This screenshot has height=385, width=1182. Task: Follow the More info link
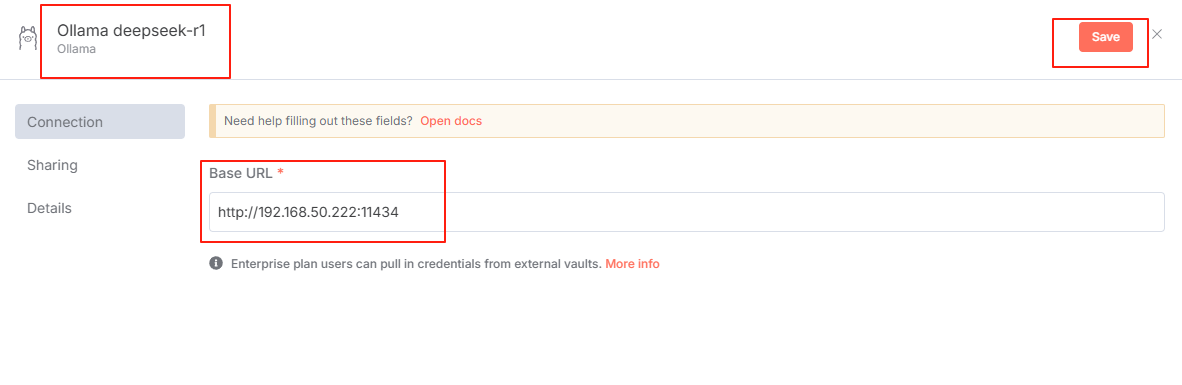[632, 264]
